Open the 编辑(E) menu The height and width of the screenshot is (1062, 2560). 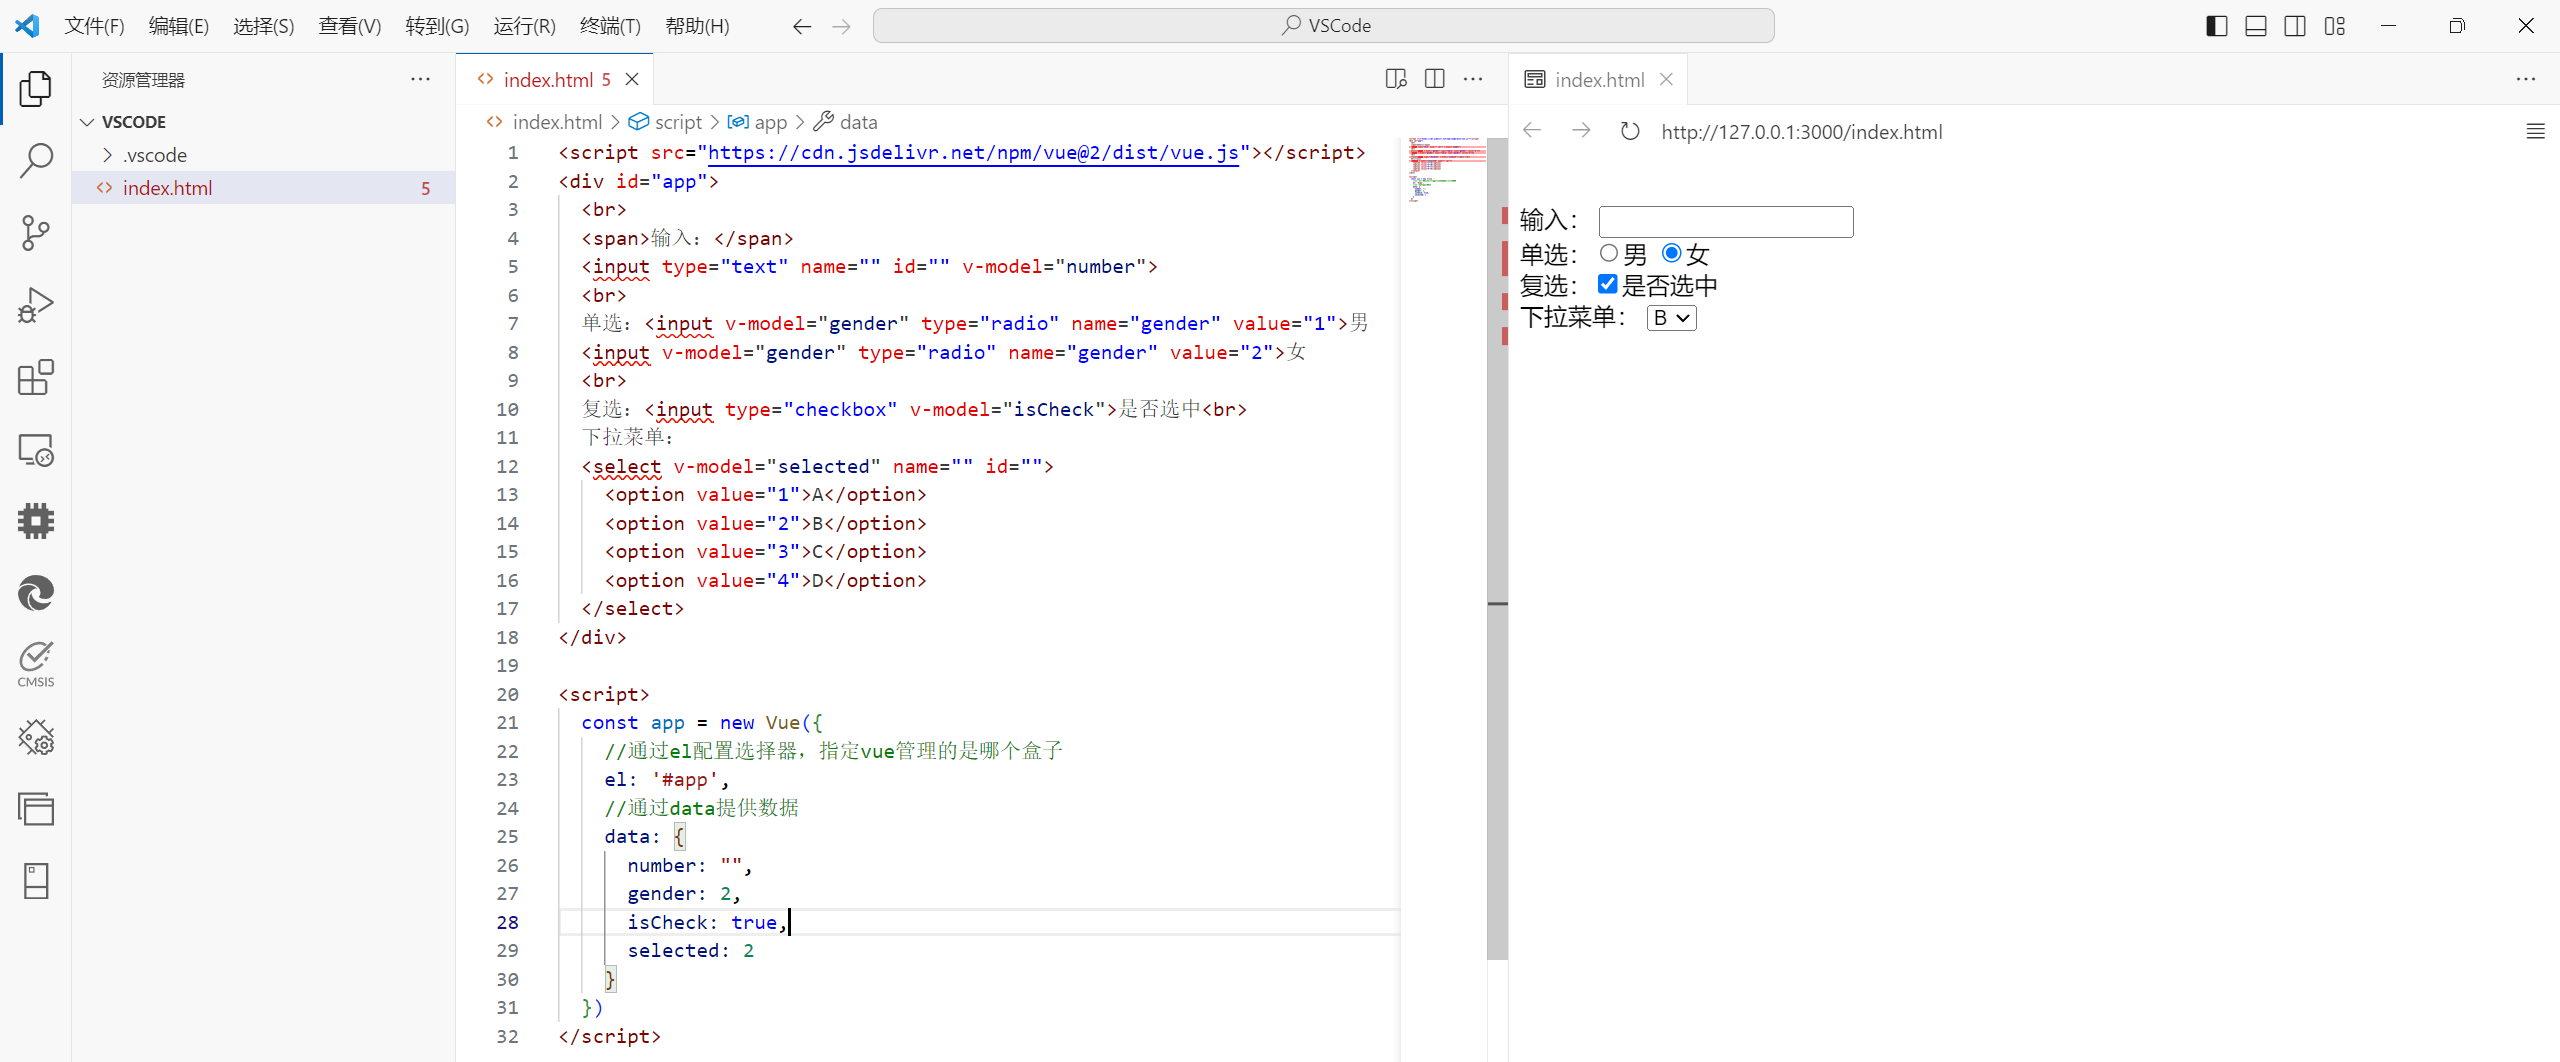pos(179,26)
